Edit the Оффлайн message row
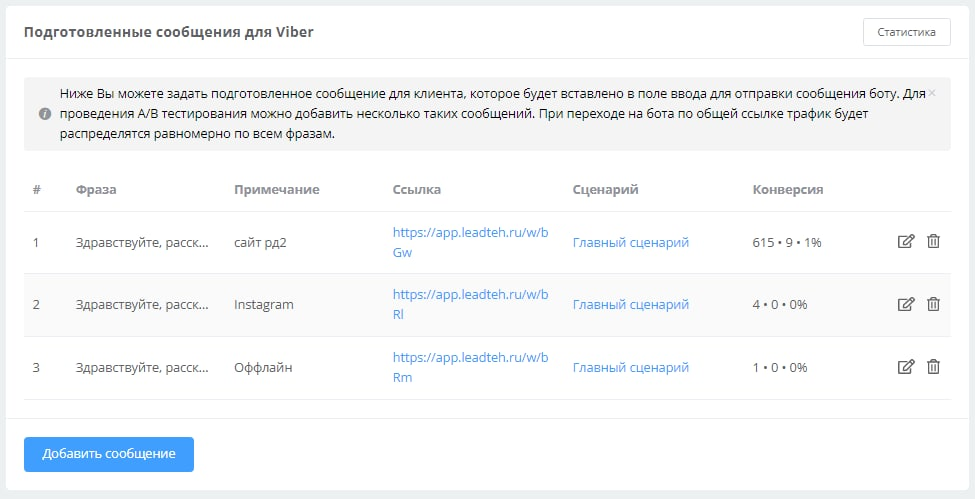The width and height of the screenshot is (975, 499). (x=906, y=367)
